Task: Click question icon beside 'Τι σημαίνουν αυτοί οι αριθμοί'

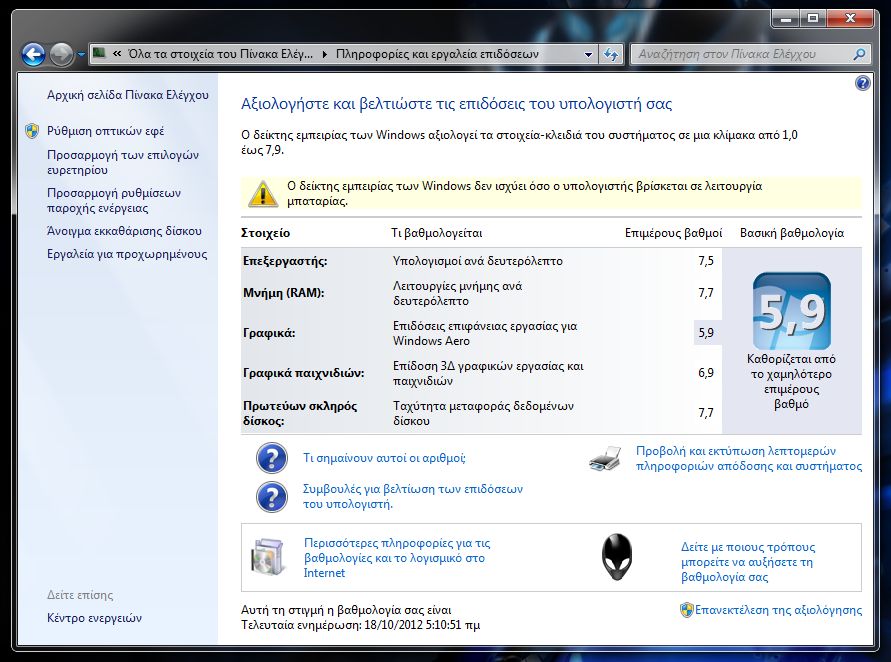Action: tap(272, 458)
